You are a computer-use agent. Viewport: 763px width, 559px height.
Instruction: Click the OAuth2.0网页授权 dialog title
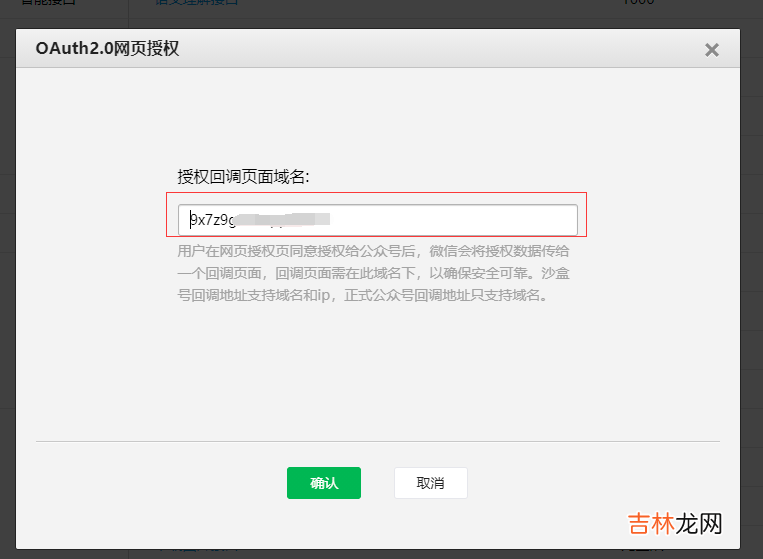coord(107,48)
